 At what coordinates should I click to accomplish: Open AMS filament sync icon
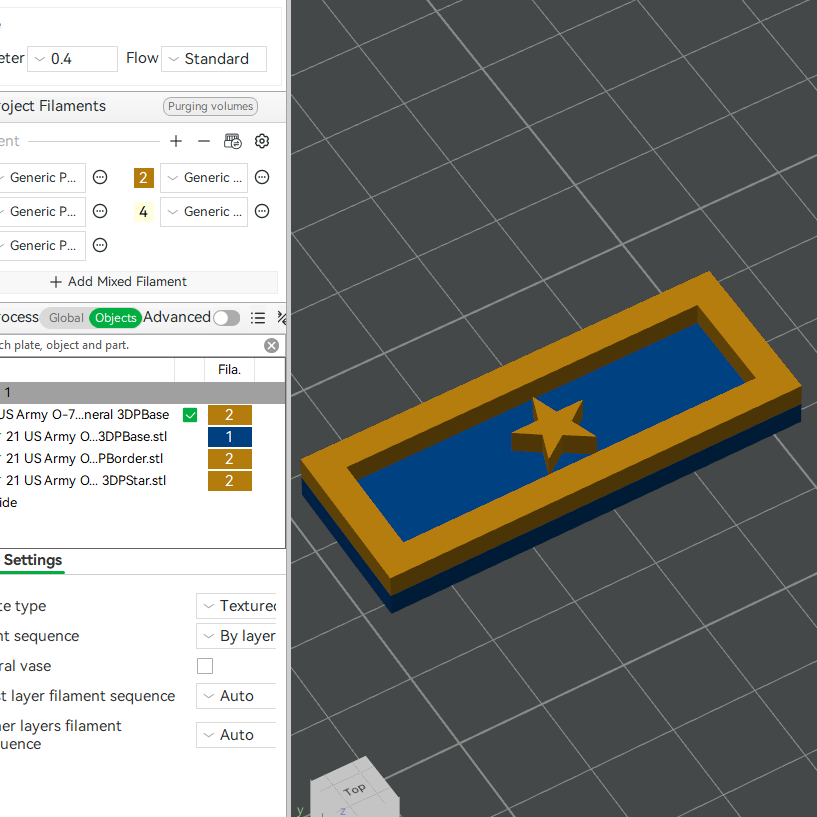(x=232, y=141)
